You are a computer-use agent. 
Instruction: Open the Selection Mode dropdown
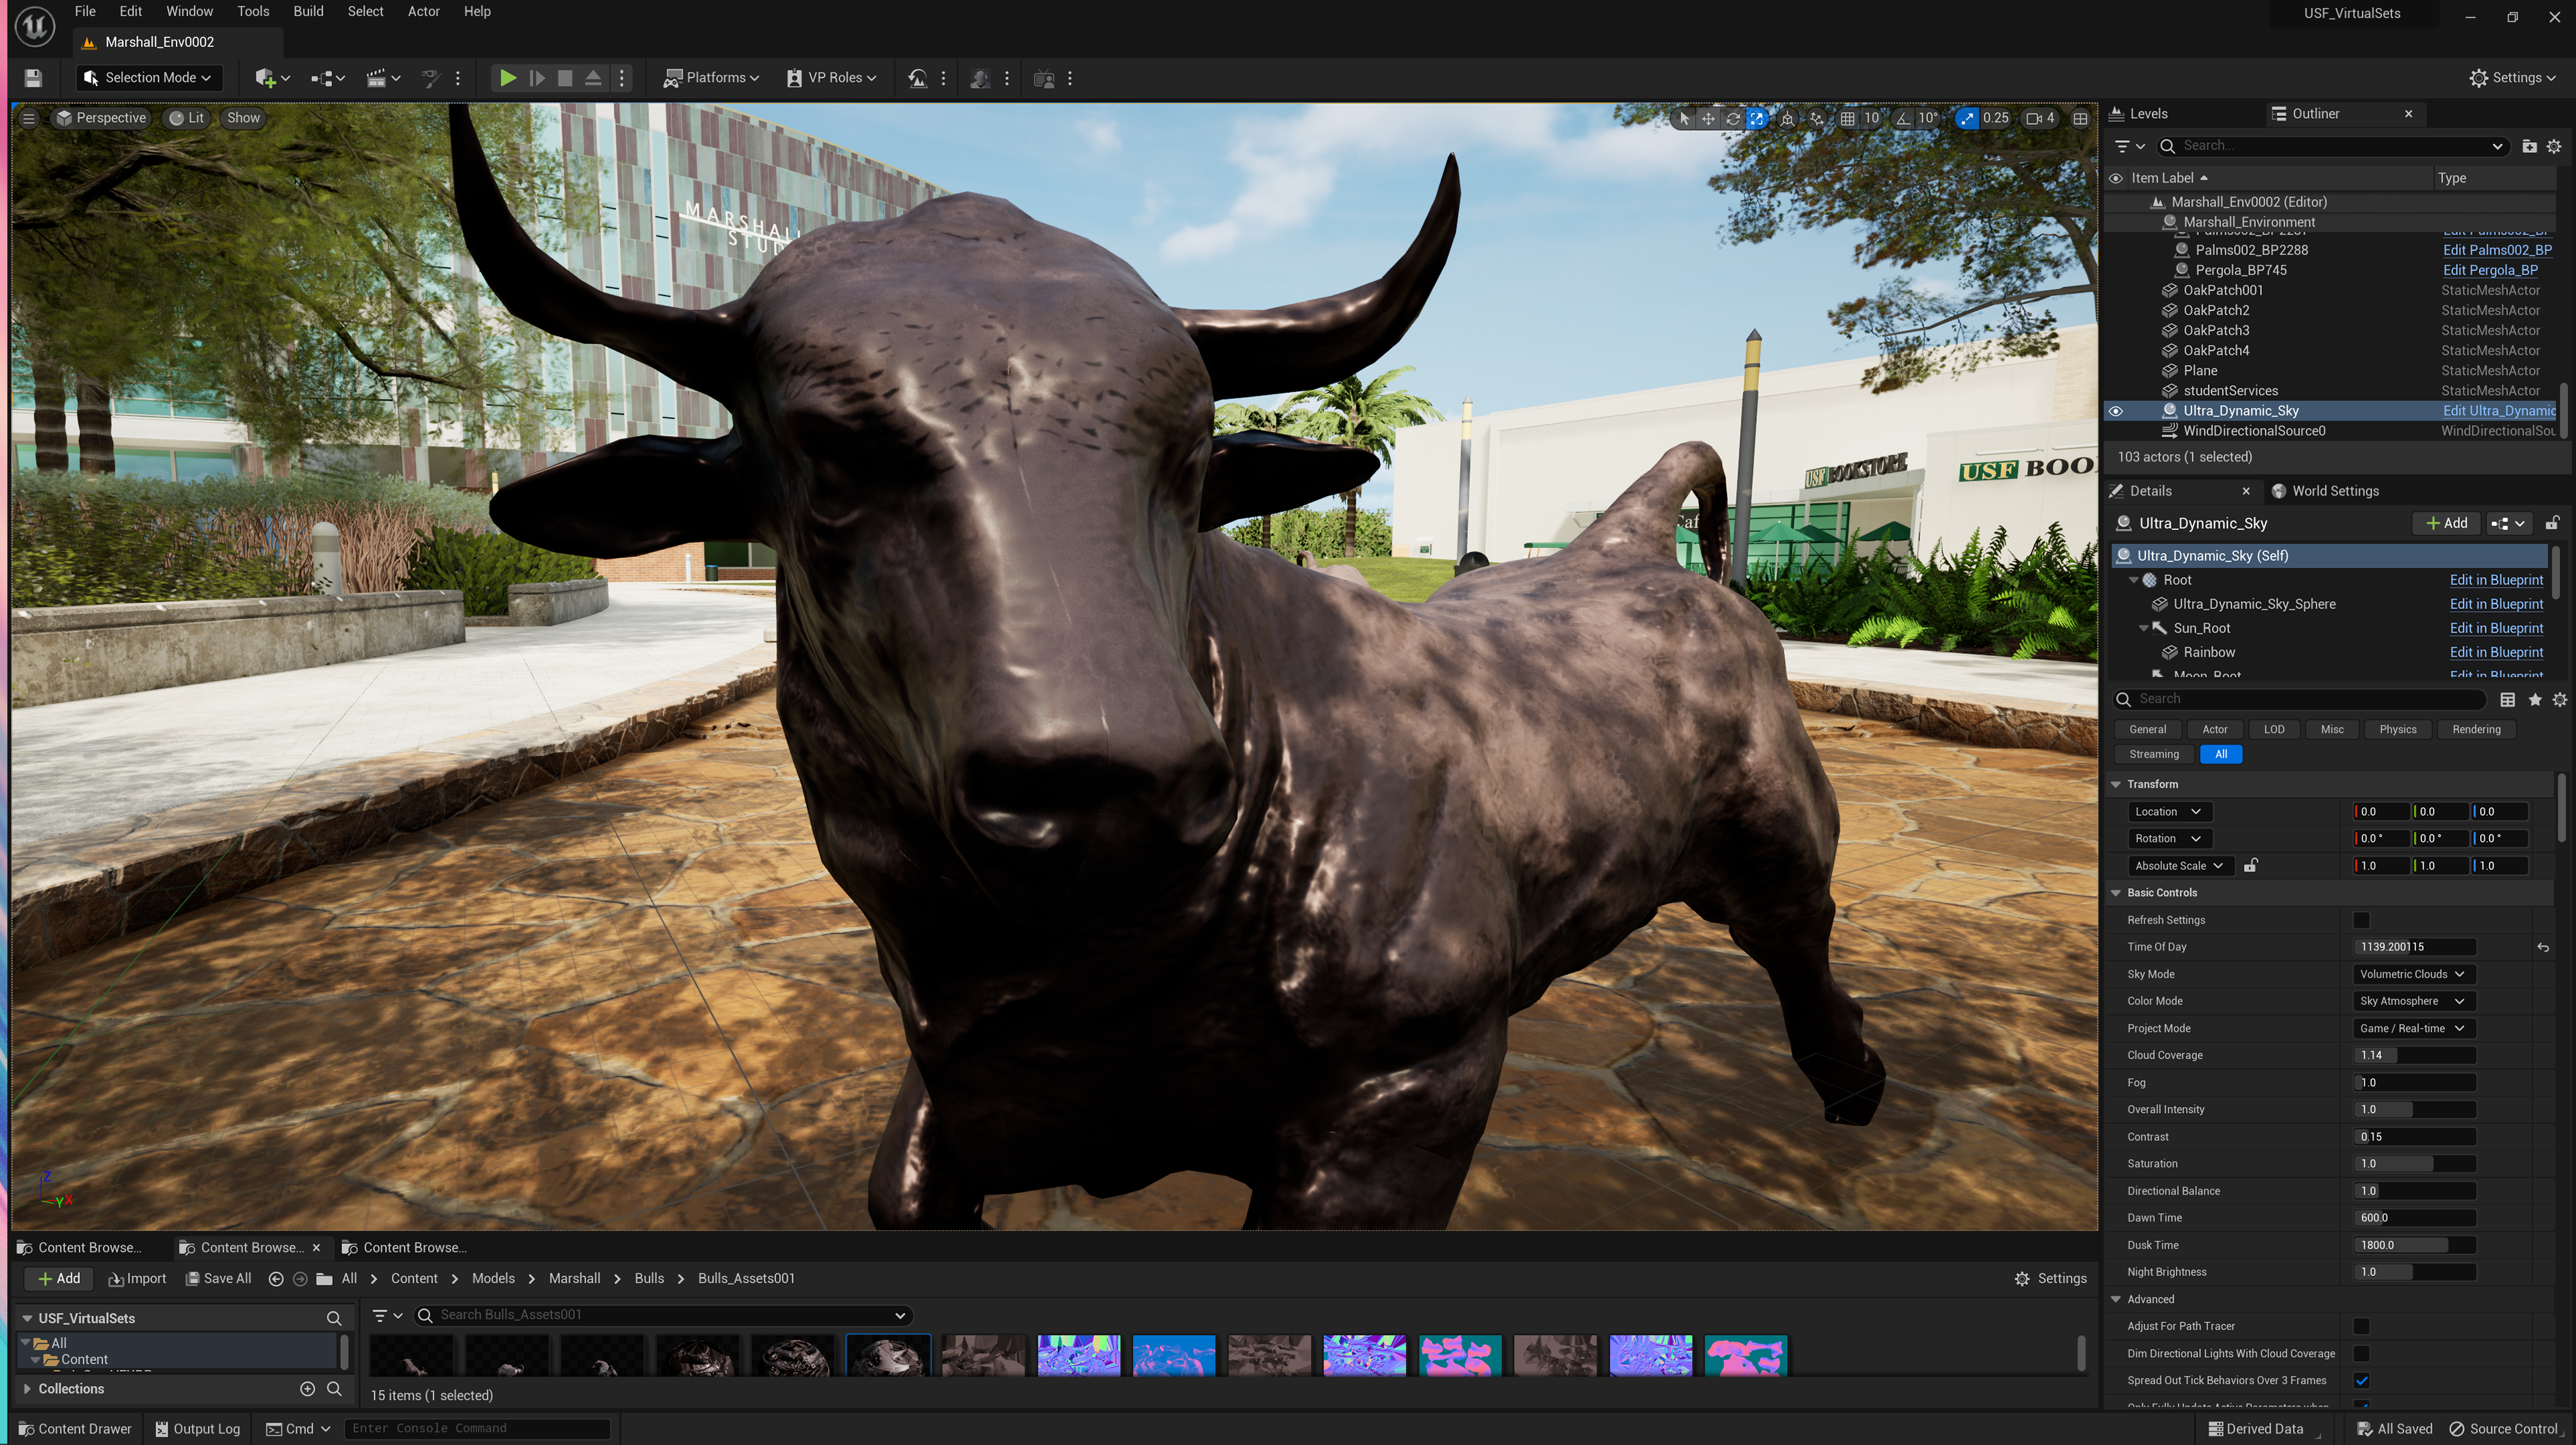[x=148, y=78]
